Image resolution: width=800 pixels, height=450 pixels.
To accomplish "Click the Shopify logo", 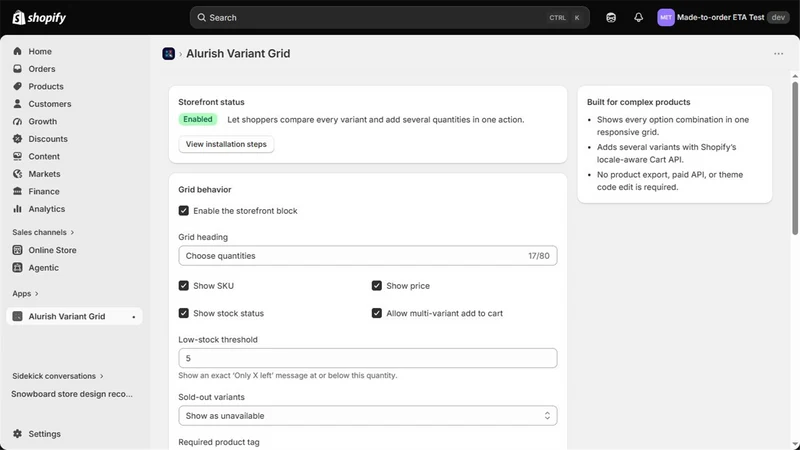I will tap(39, 17).
